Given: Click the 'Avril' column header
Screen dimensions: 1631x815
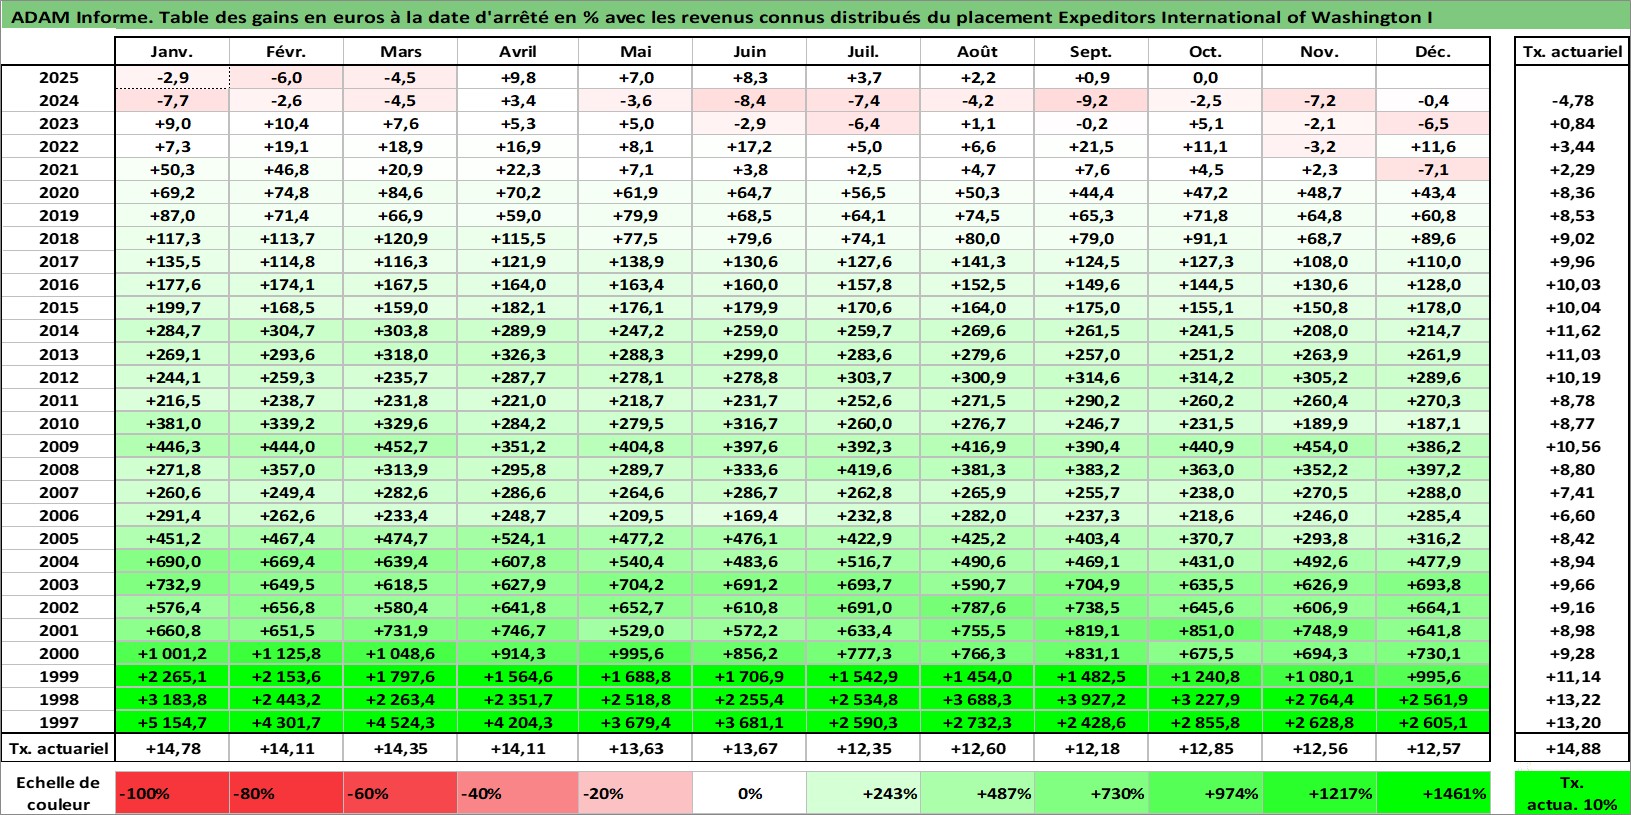Looking at the screenshot, I should (x=518, y=51).
